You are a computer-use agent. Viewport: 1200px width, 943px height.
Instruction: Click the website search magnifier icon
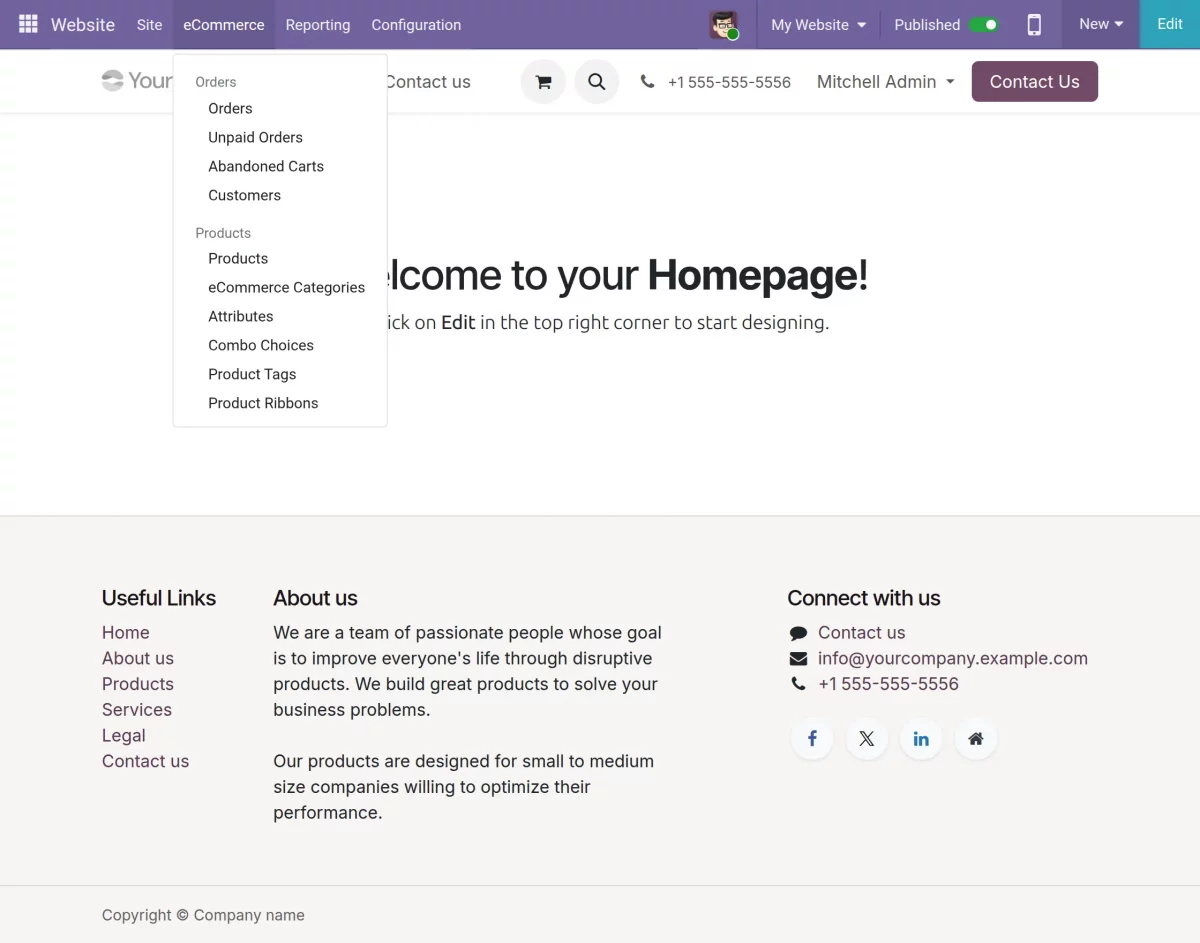(596, 82)
